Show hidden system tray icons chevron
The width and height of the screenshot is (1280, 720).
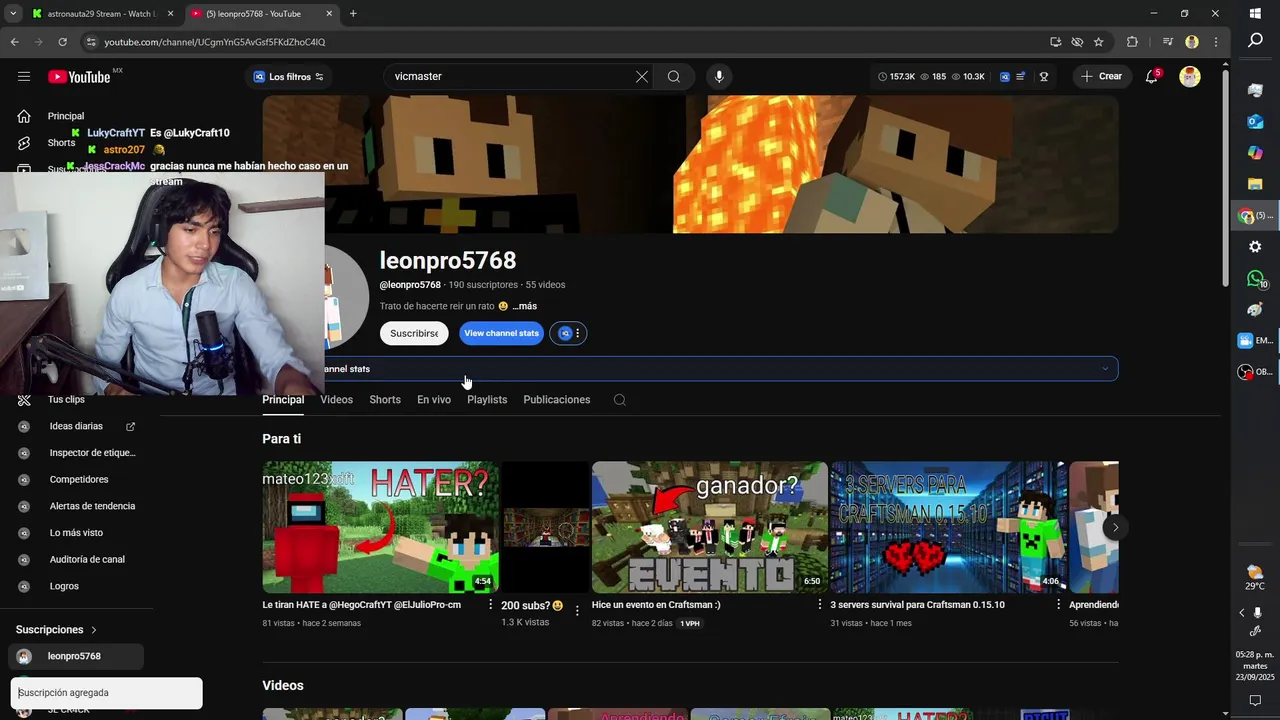point(1241,612)
